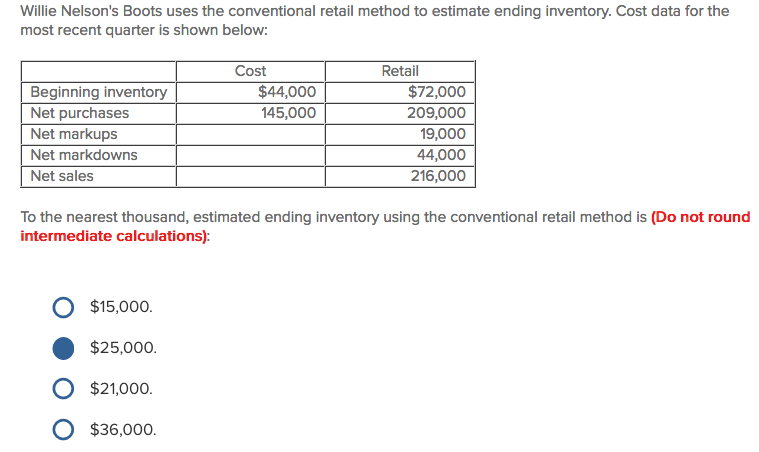
Task: Click the 145,000 net purchases cost cell
Action: tap(289, 113)
